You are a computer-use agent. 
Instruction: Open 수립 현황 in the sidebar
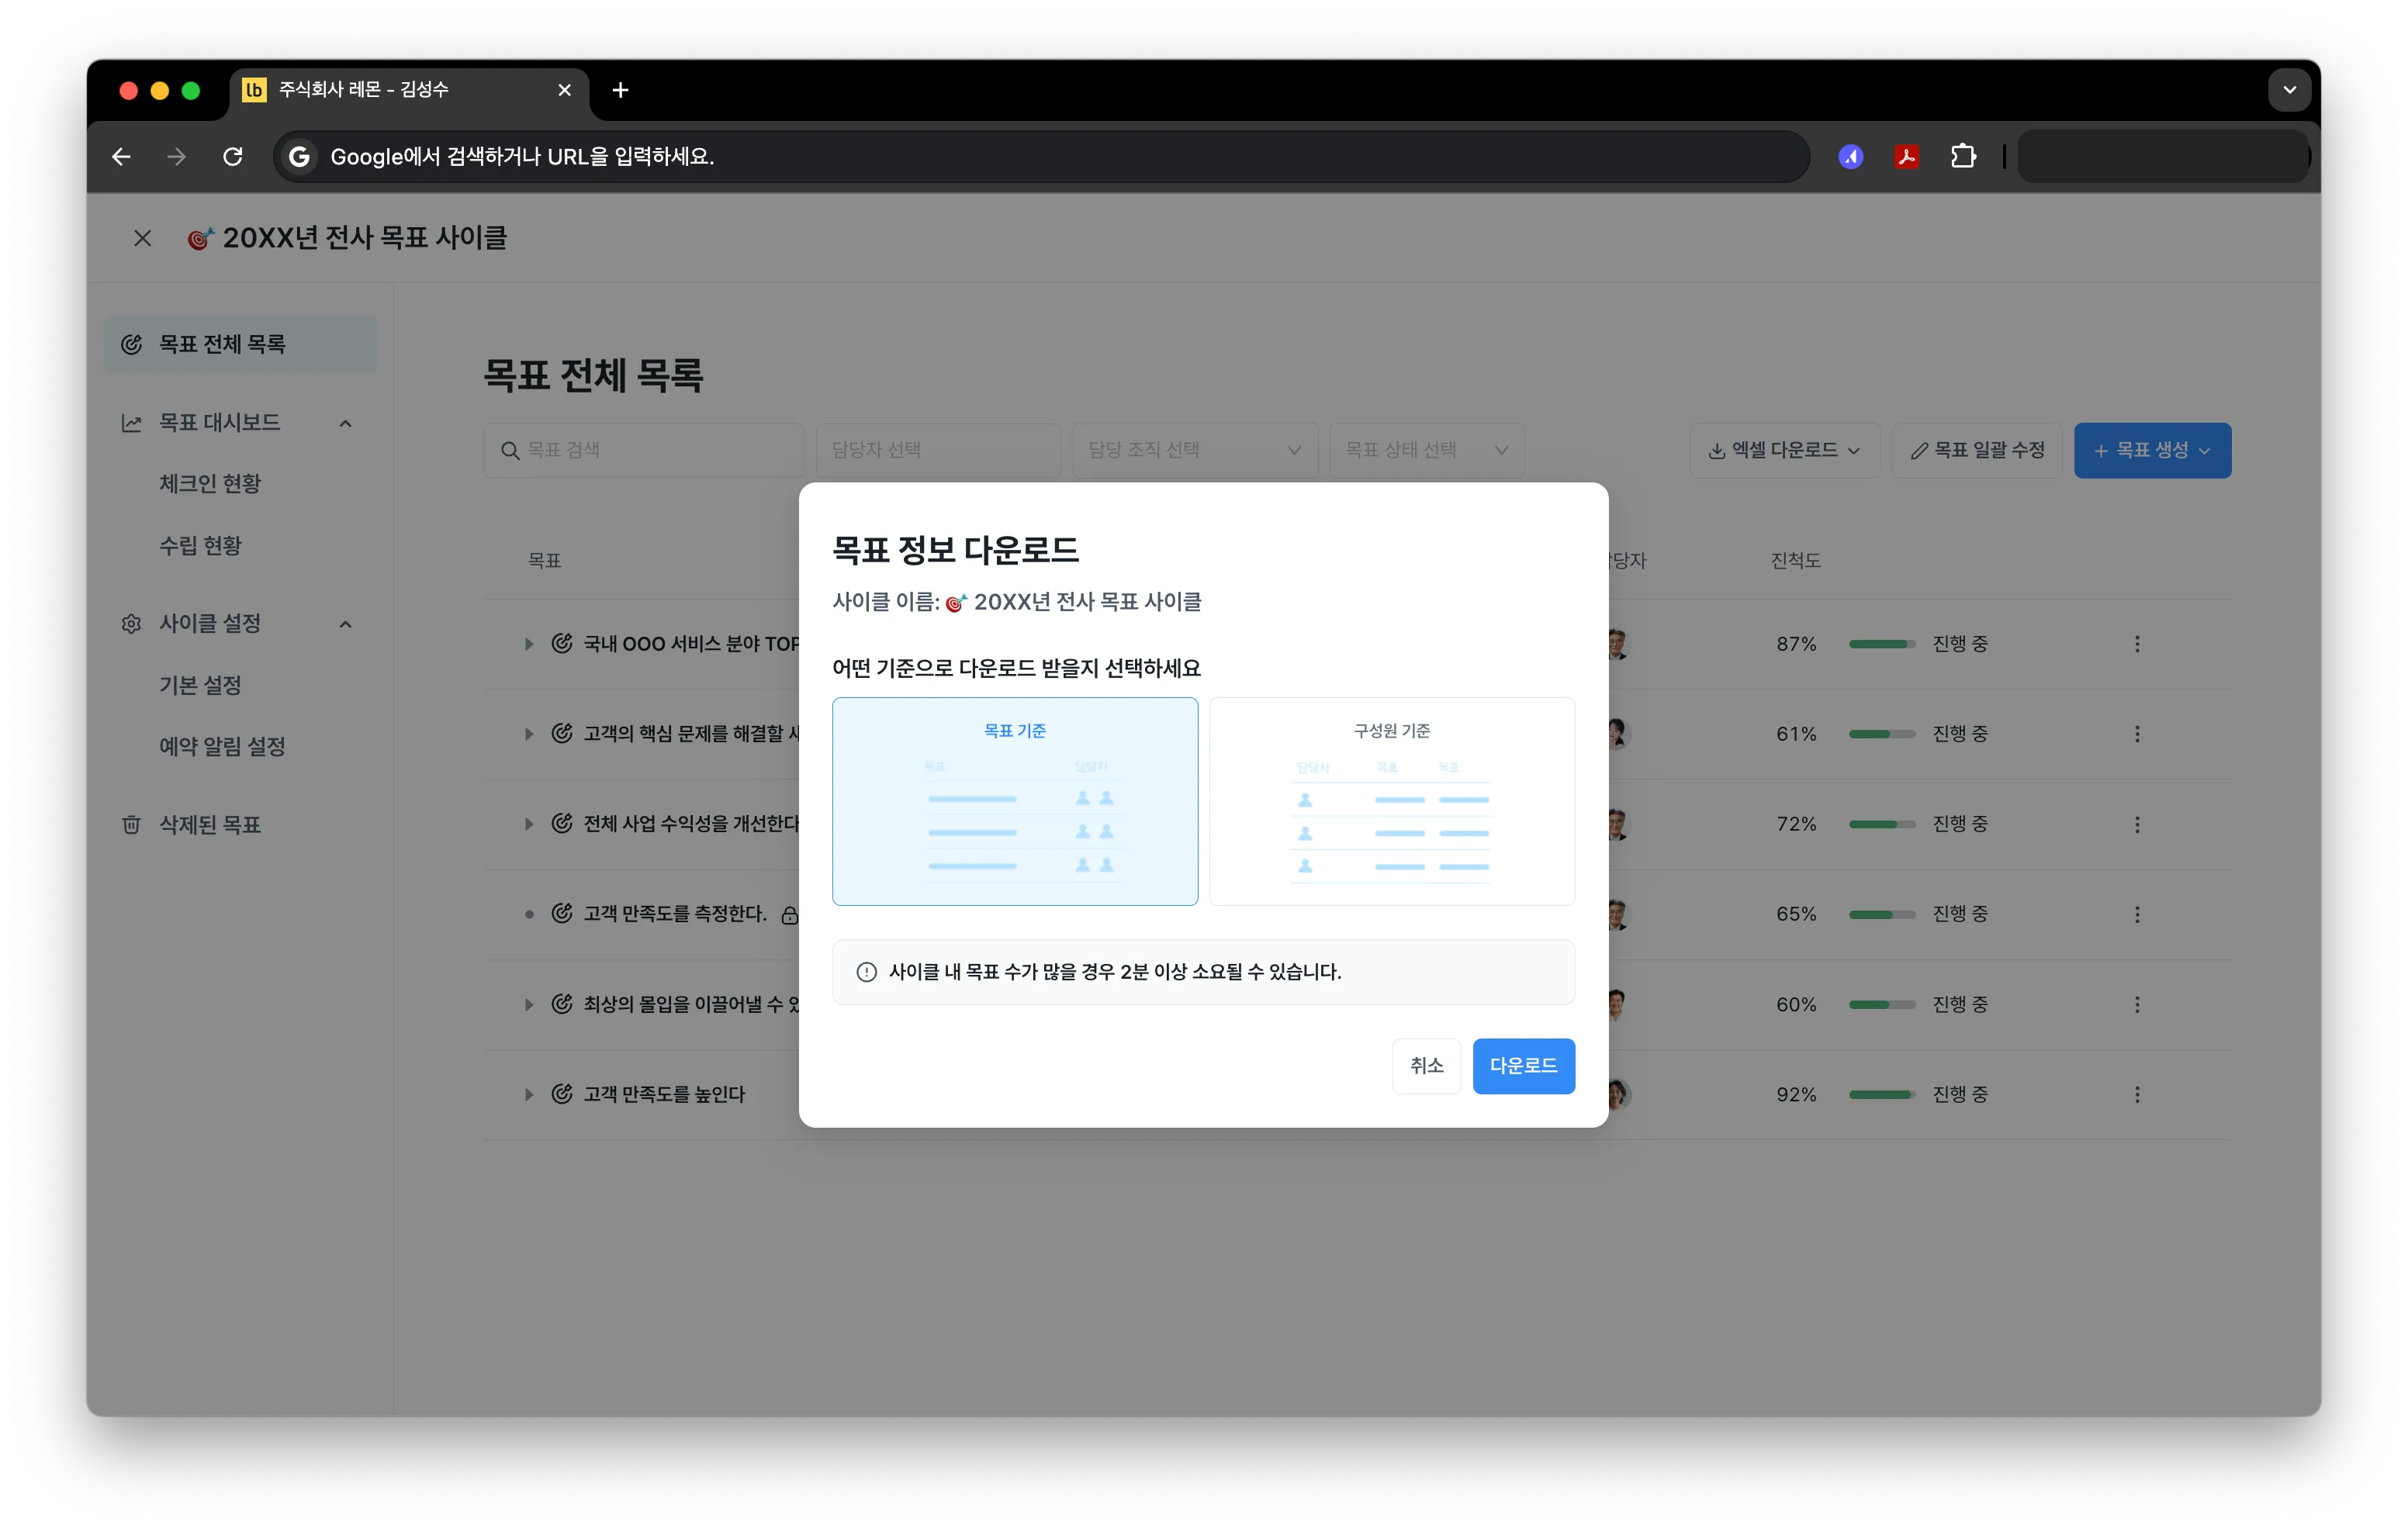tap(200, 546)
